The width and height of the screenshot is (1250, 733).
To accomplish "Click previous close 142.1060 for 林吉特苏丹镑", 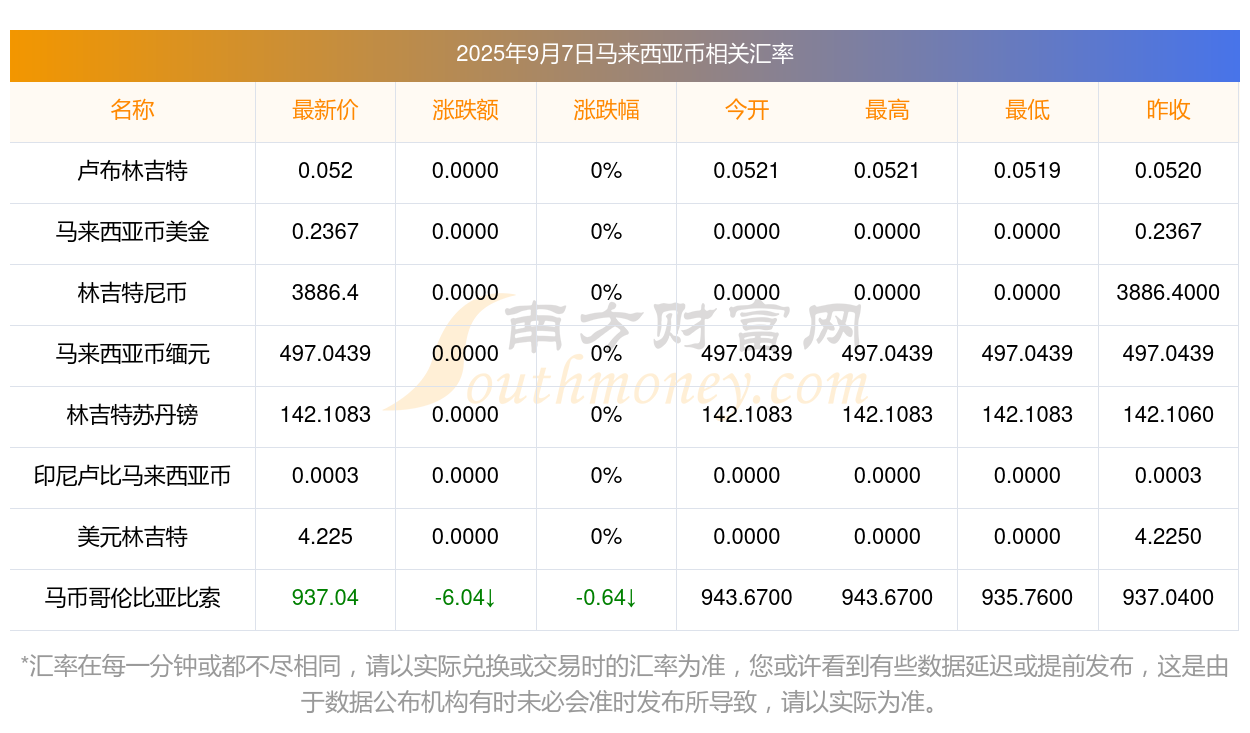I will click(1168, 415).
